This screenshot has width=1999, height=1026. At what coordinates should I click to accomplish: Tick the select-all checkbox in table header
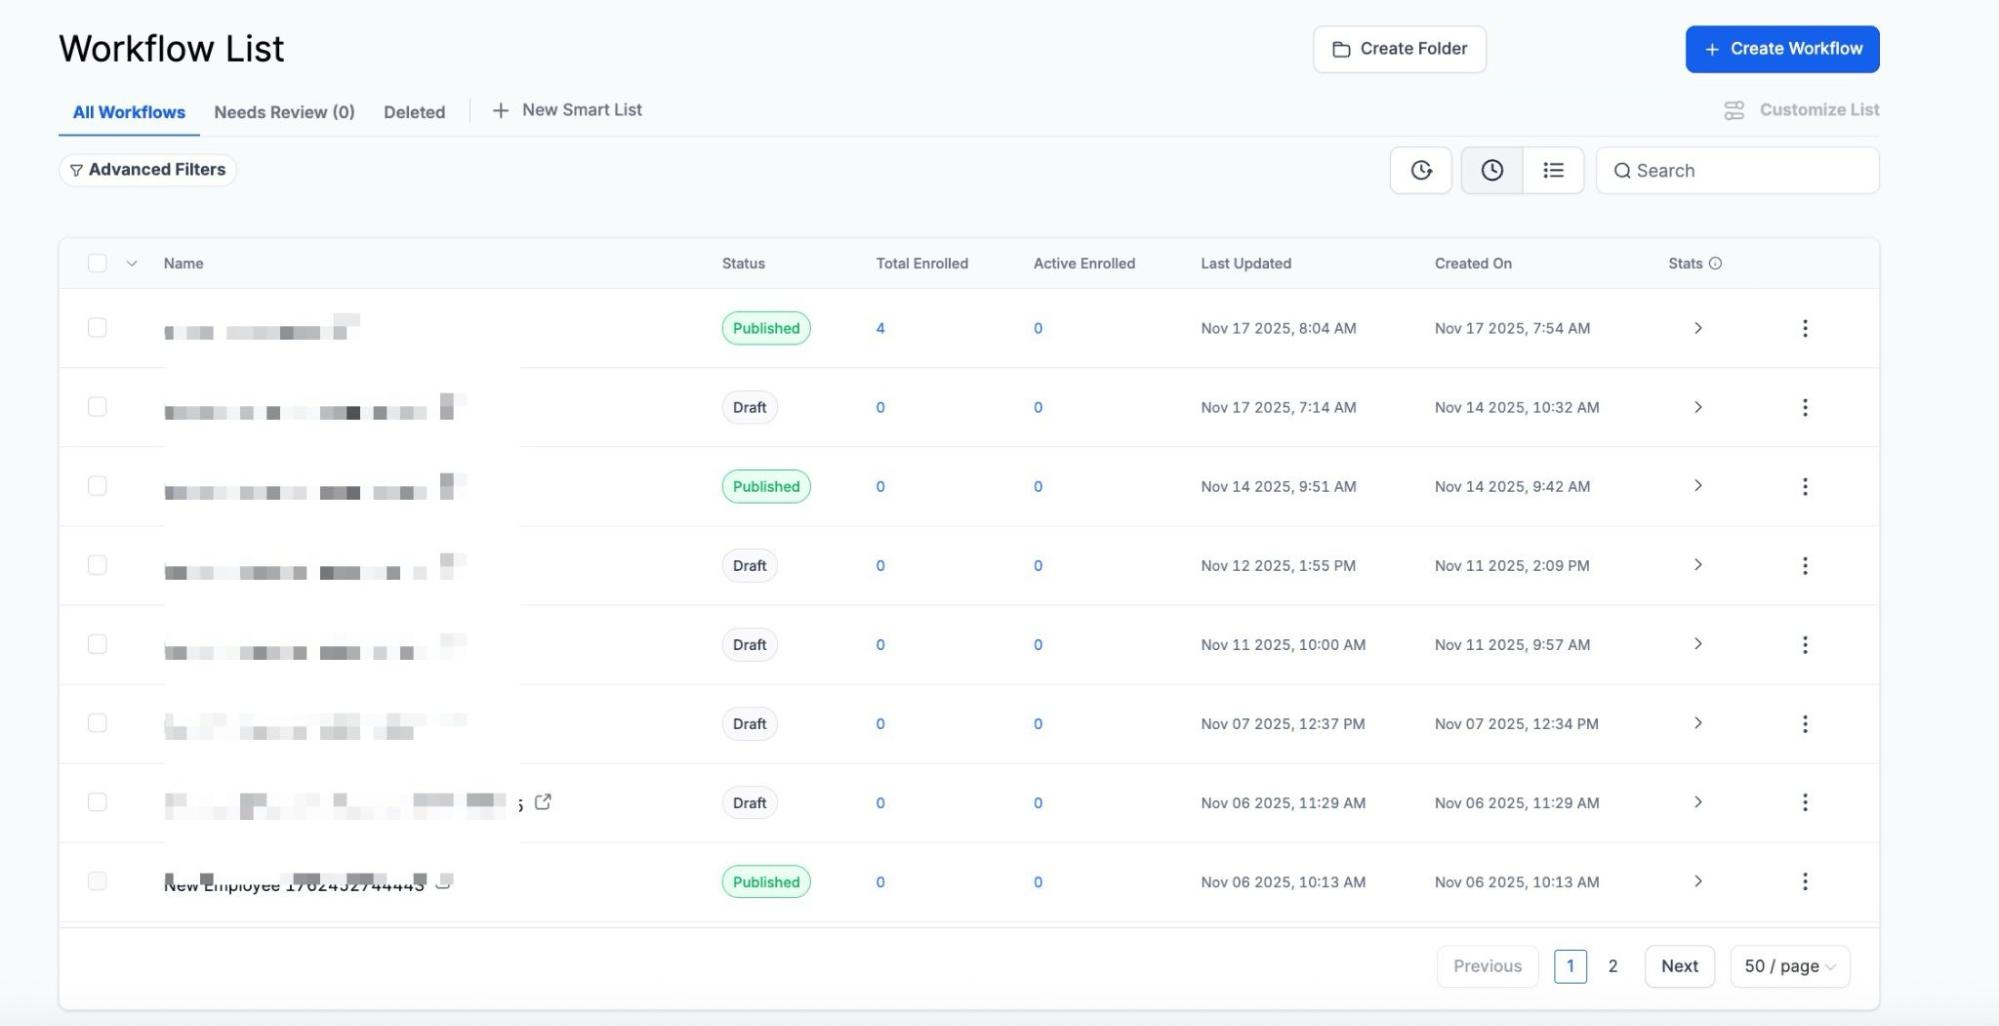pos(97,264)
